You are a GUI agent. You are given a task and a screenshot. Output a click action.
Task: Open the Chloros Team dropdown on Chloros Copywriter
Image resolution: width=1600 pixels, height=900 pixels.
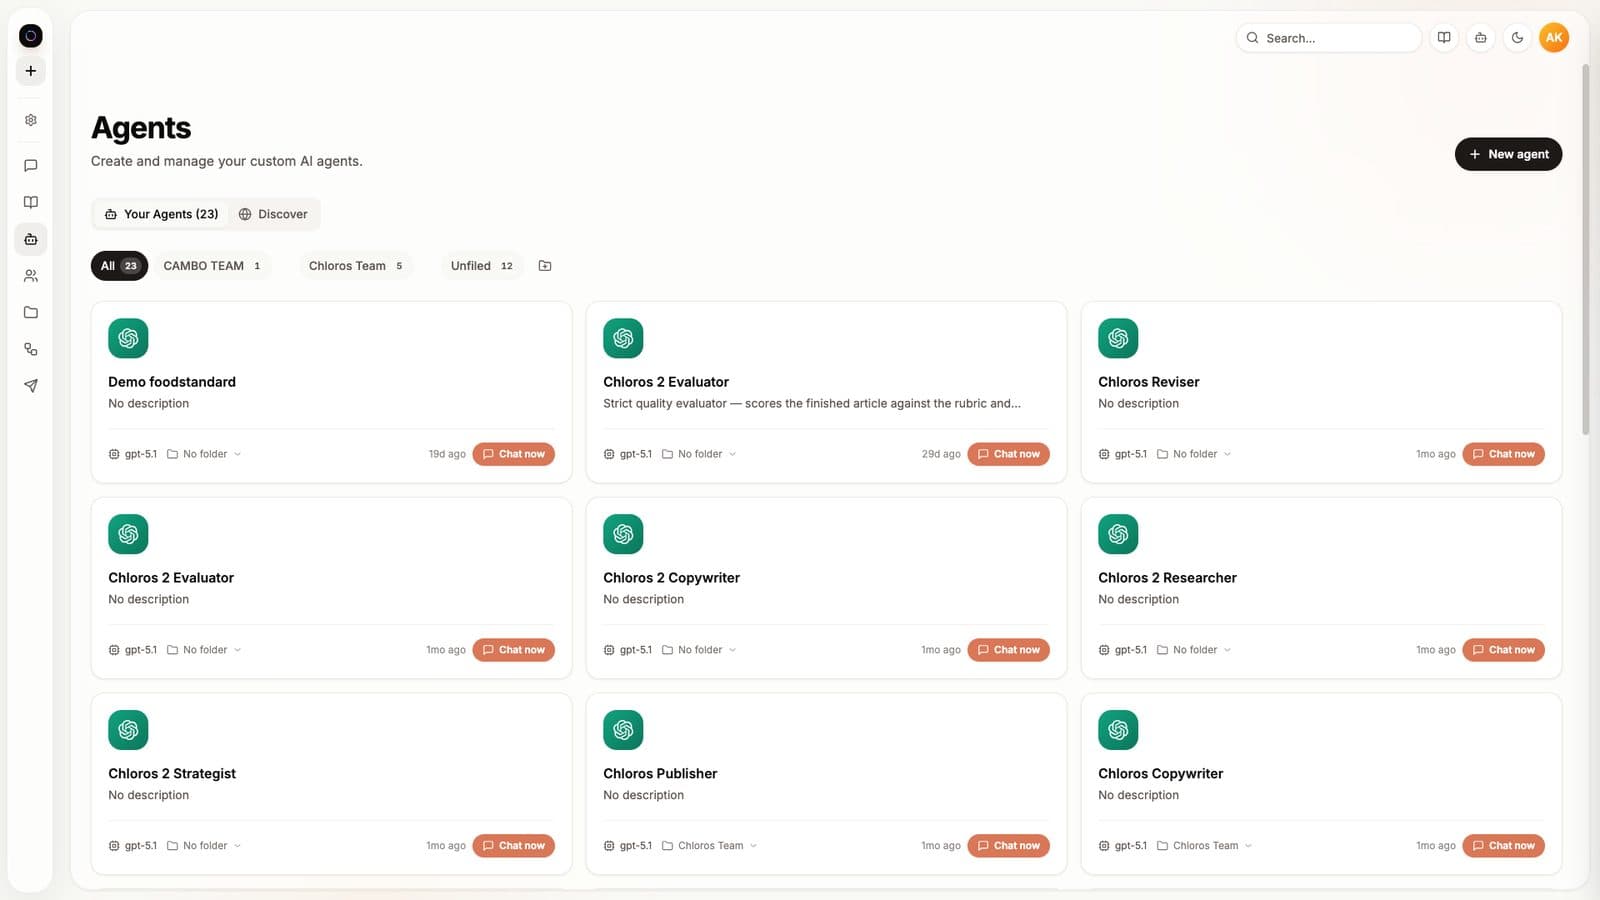point(1205,846)
